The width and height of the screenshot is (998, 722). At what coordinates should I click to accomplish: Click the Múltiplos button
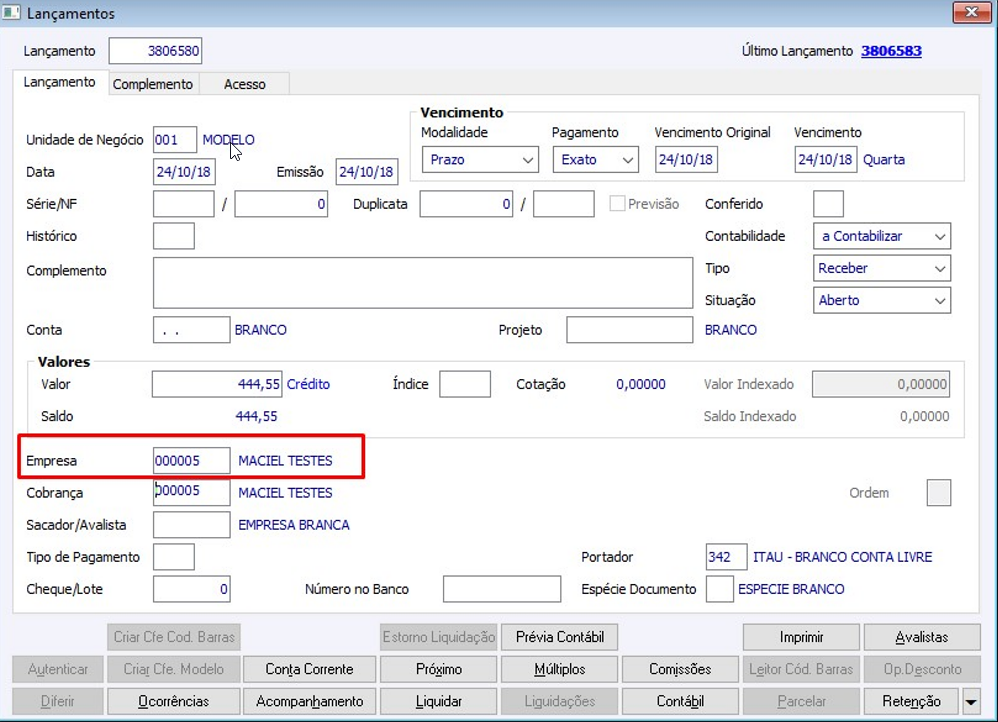[559, 670]
